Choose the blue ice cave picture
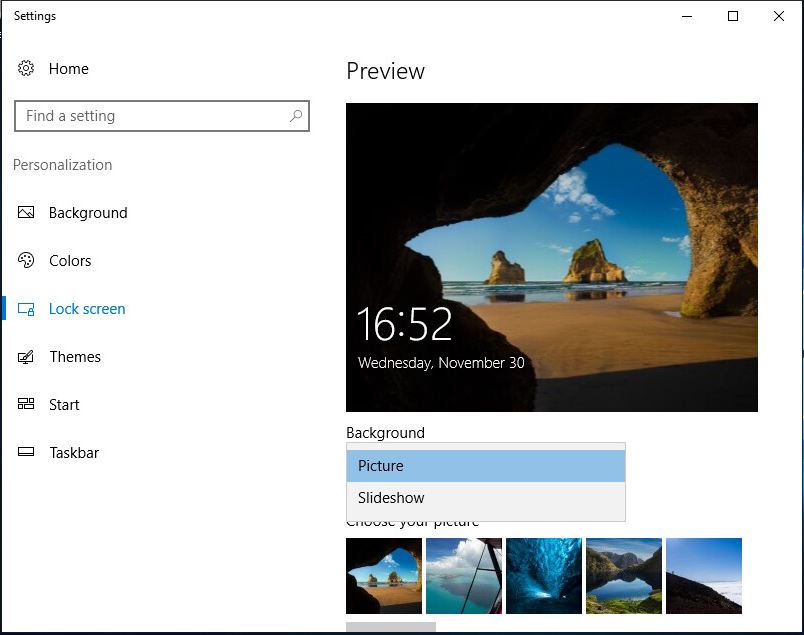 click(x=543, y=576)
